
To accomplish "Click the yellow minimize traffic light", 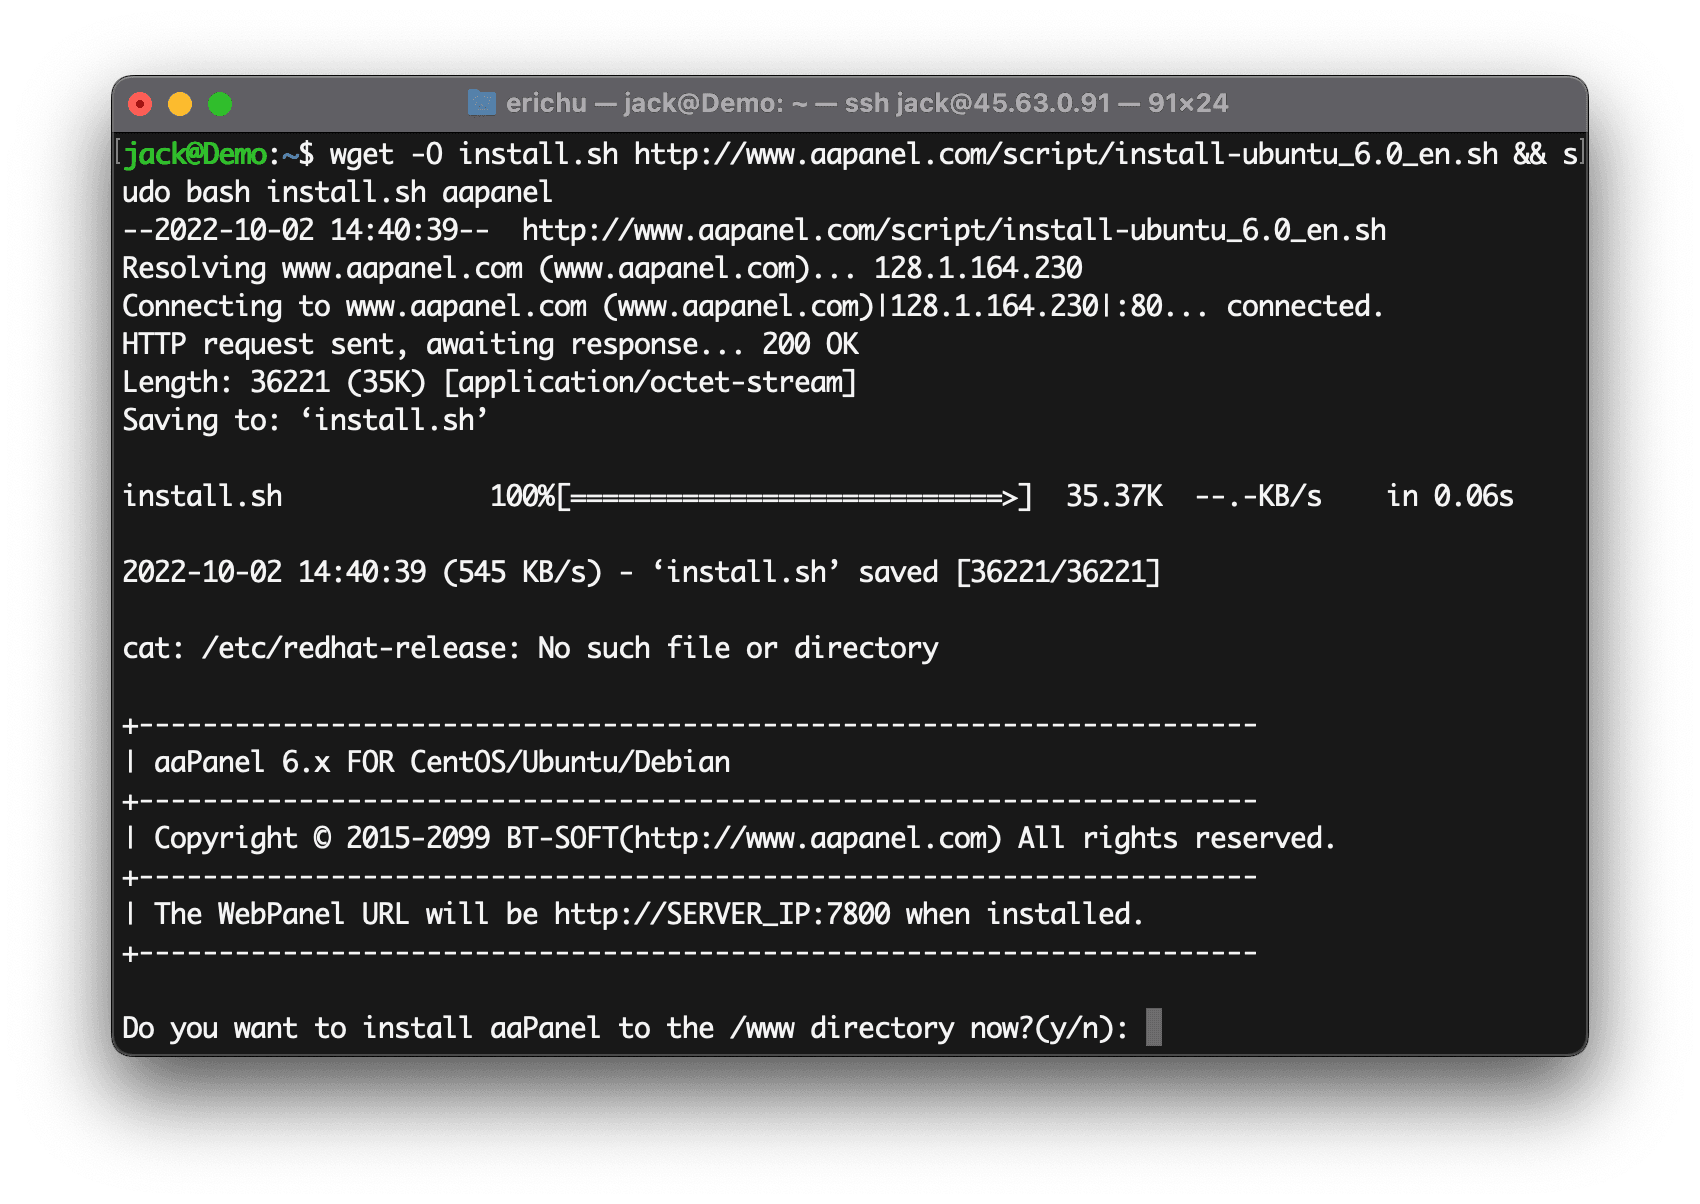I will [x=180, y=102].
